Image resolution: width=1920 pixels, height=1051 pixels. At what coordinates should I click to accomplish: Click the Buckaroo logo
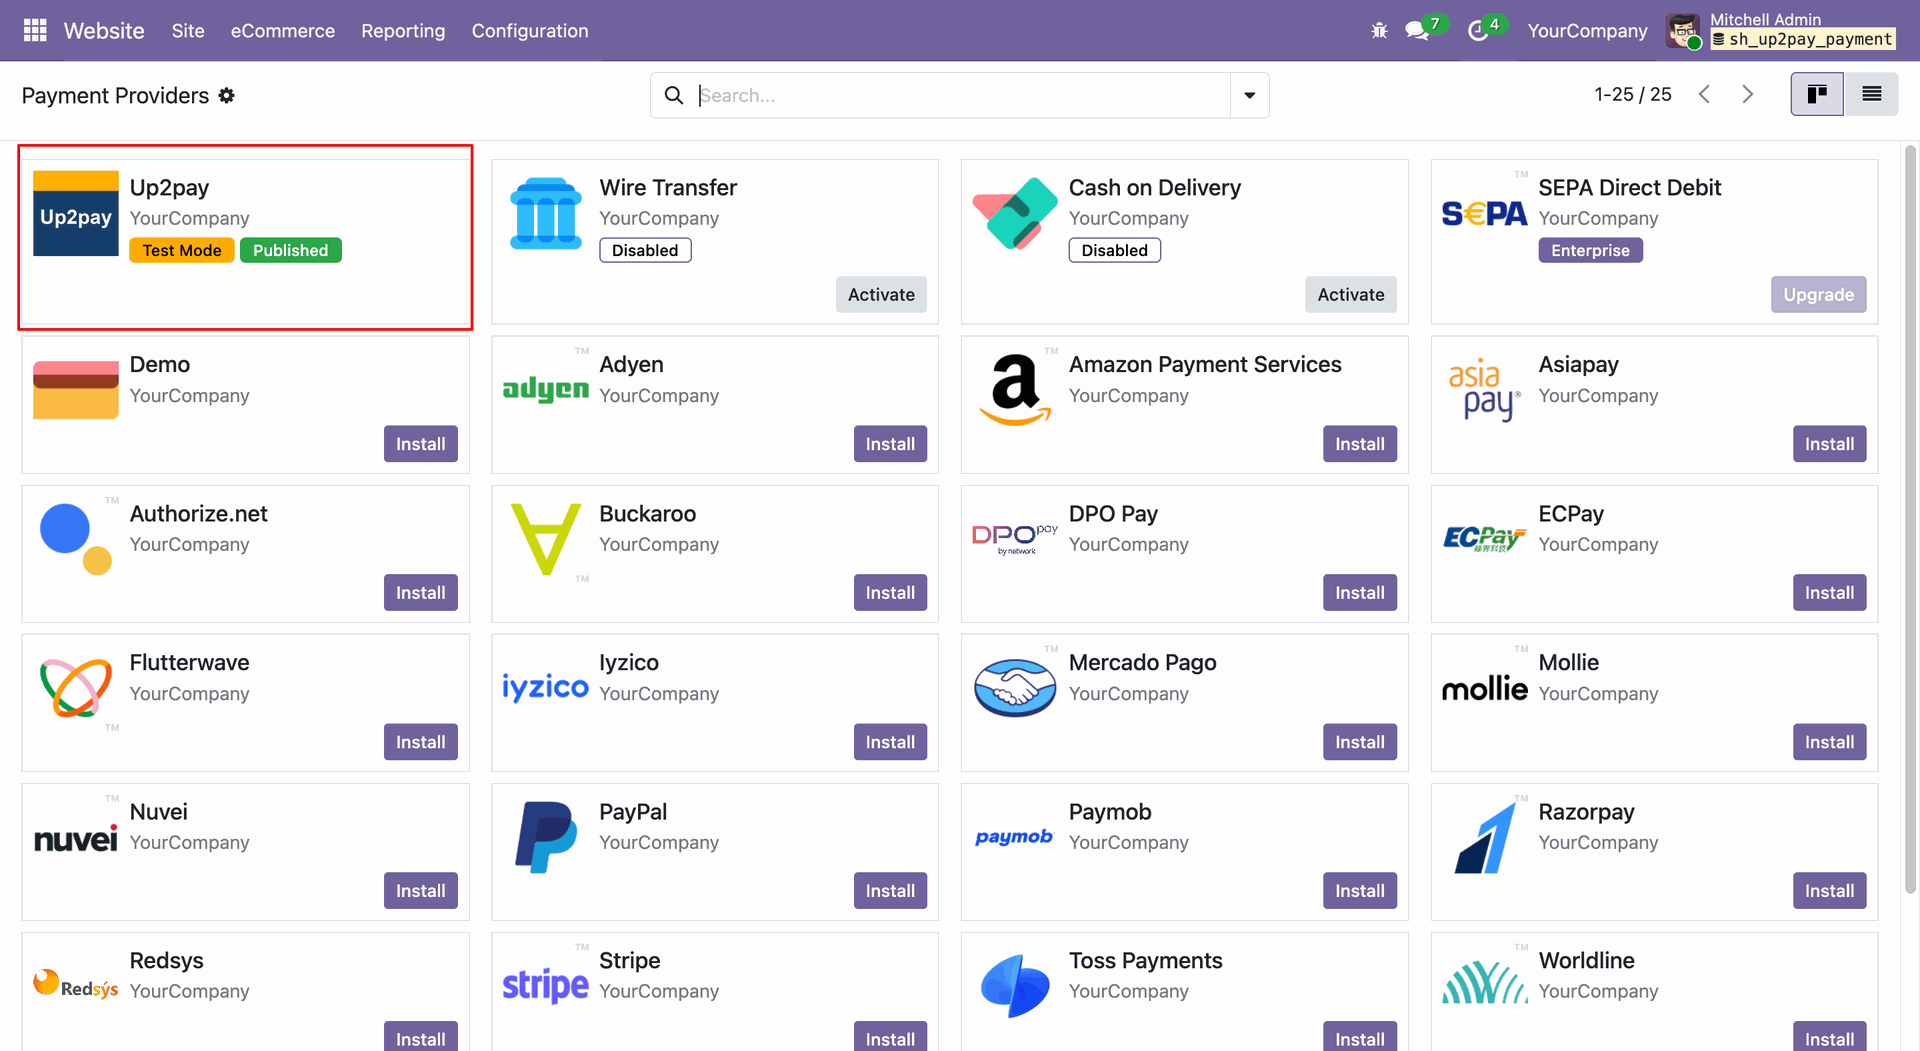[546, 540]
